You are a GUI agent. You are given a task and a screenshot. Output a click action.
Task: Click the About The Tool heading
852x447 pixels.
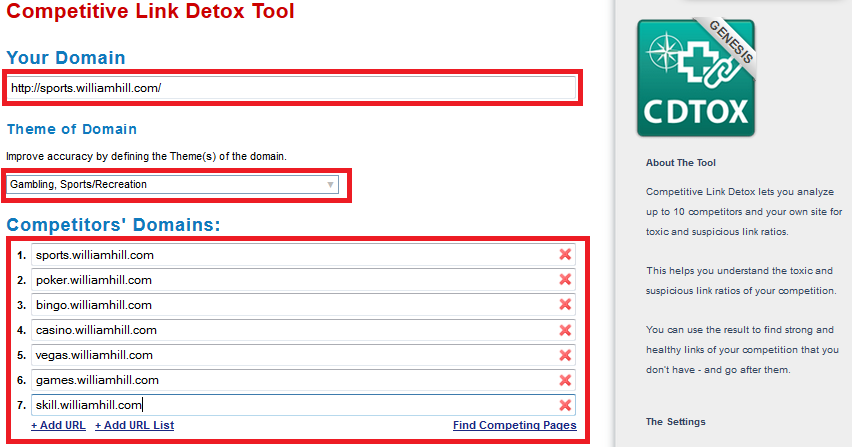tap(681, 162)
